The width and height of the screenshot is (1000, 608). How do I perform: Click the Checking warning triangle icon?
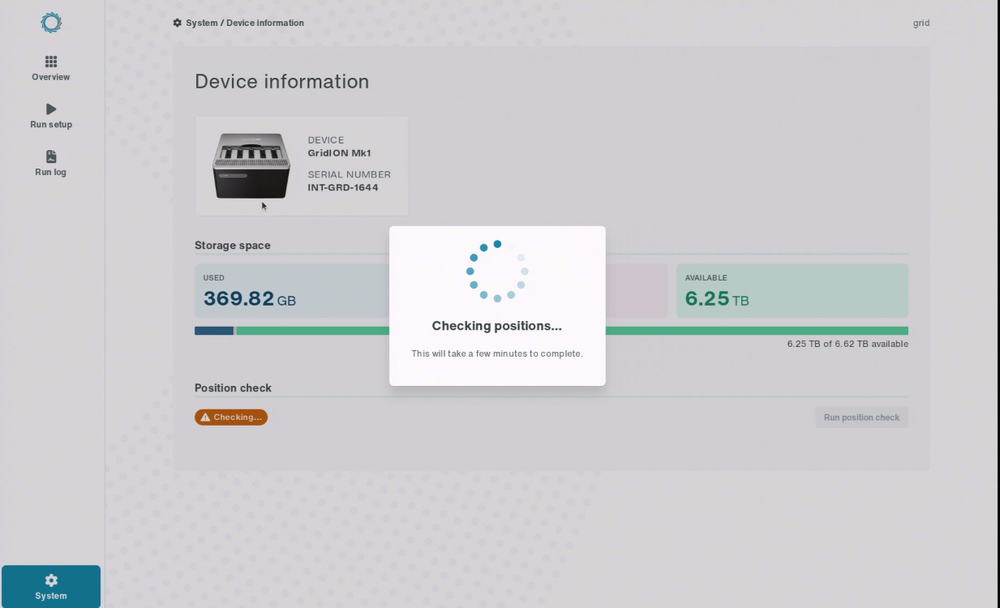(205, 417)
